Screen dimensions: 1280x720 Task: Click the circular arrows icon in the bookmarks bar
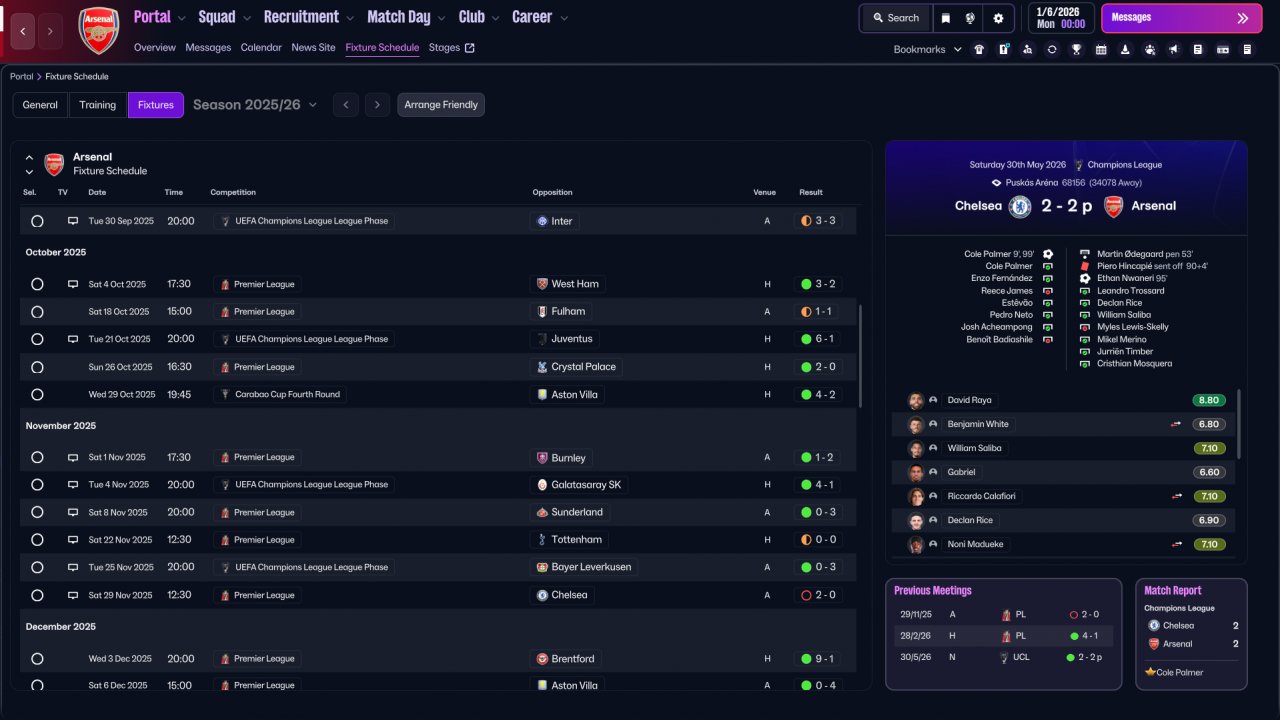1052,49
